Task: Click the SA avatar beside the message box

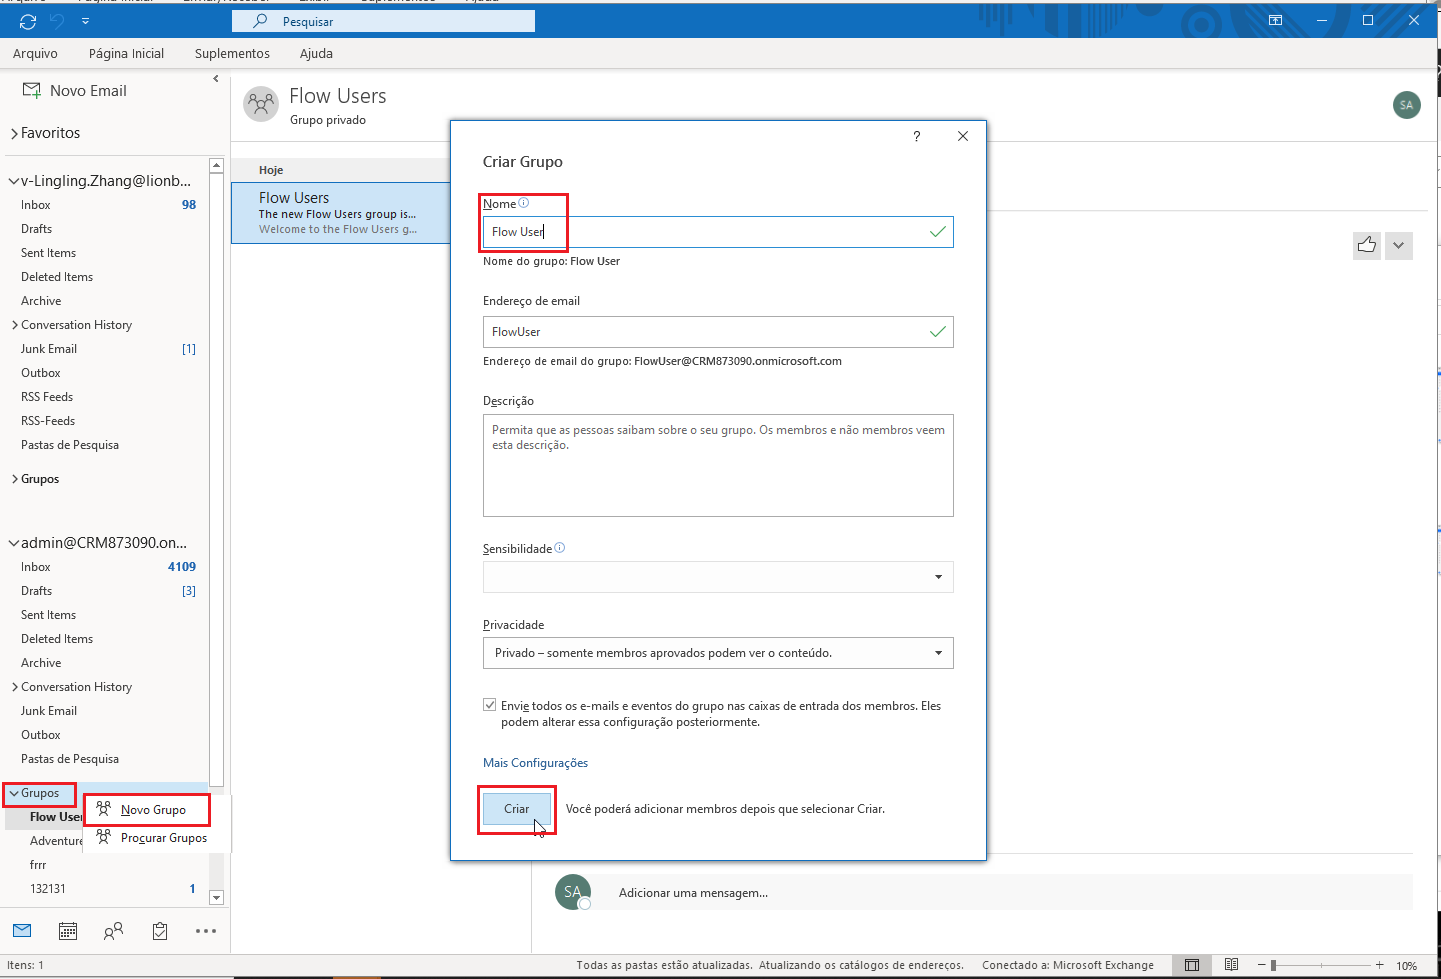Action: (573, 892)
